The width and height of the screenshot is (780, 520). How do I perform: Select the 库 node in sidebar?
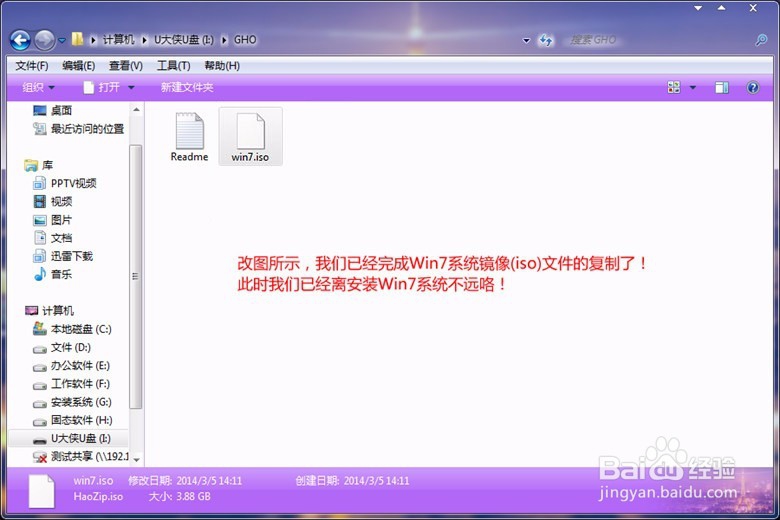[39, 165]
